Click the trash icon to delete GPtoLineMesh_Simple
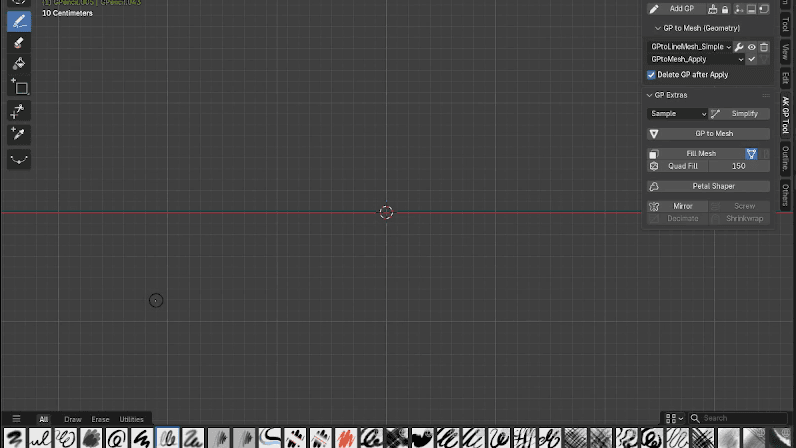This screenshot has width=796, height=448. click(764, 47)
